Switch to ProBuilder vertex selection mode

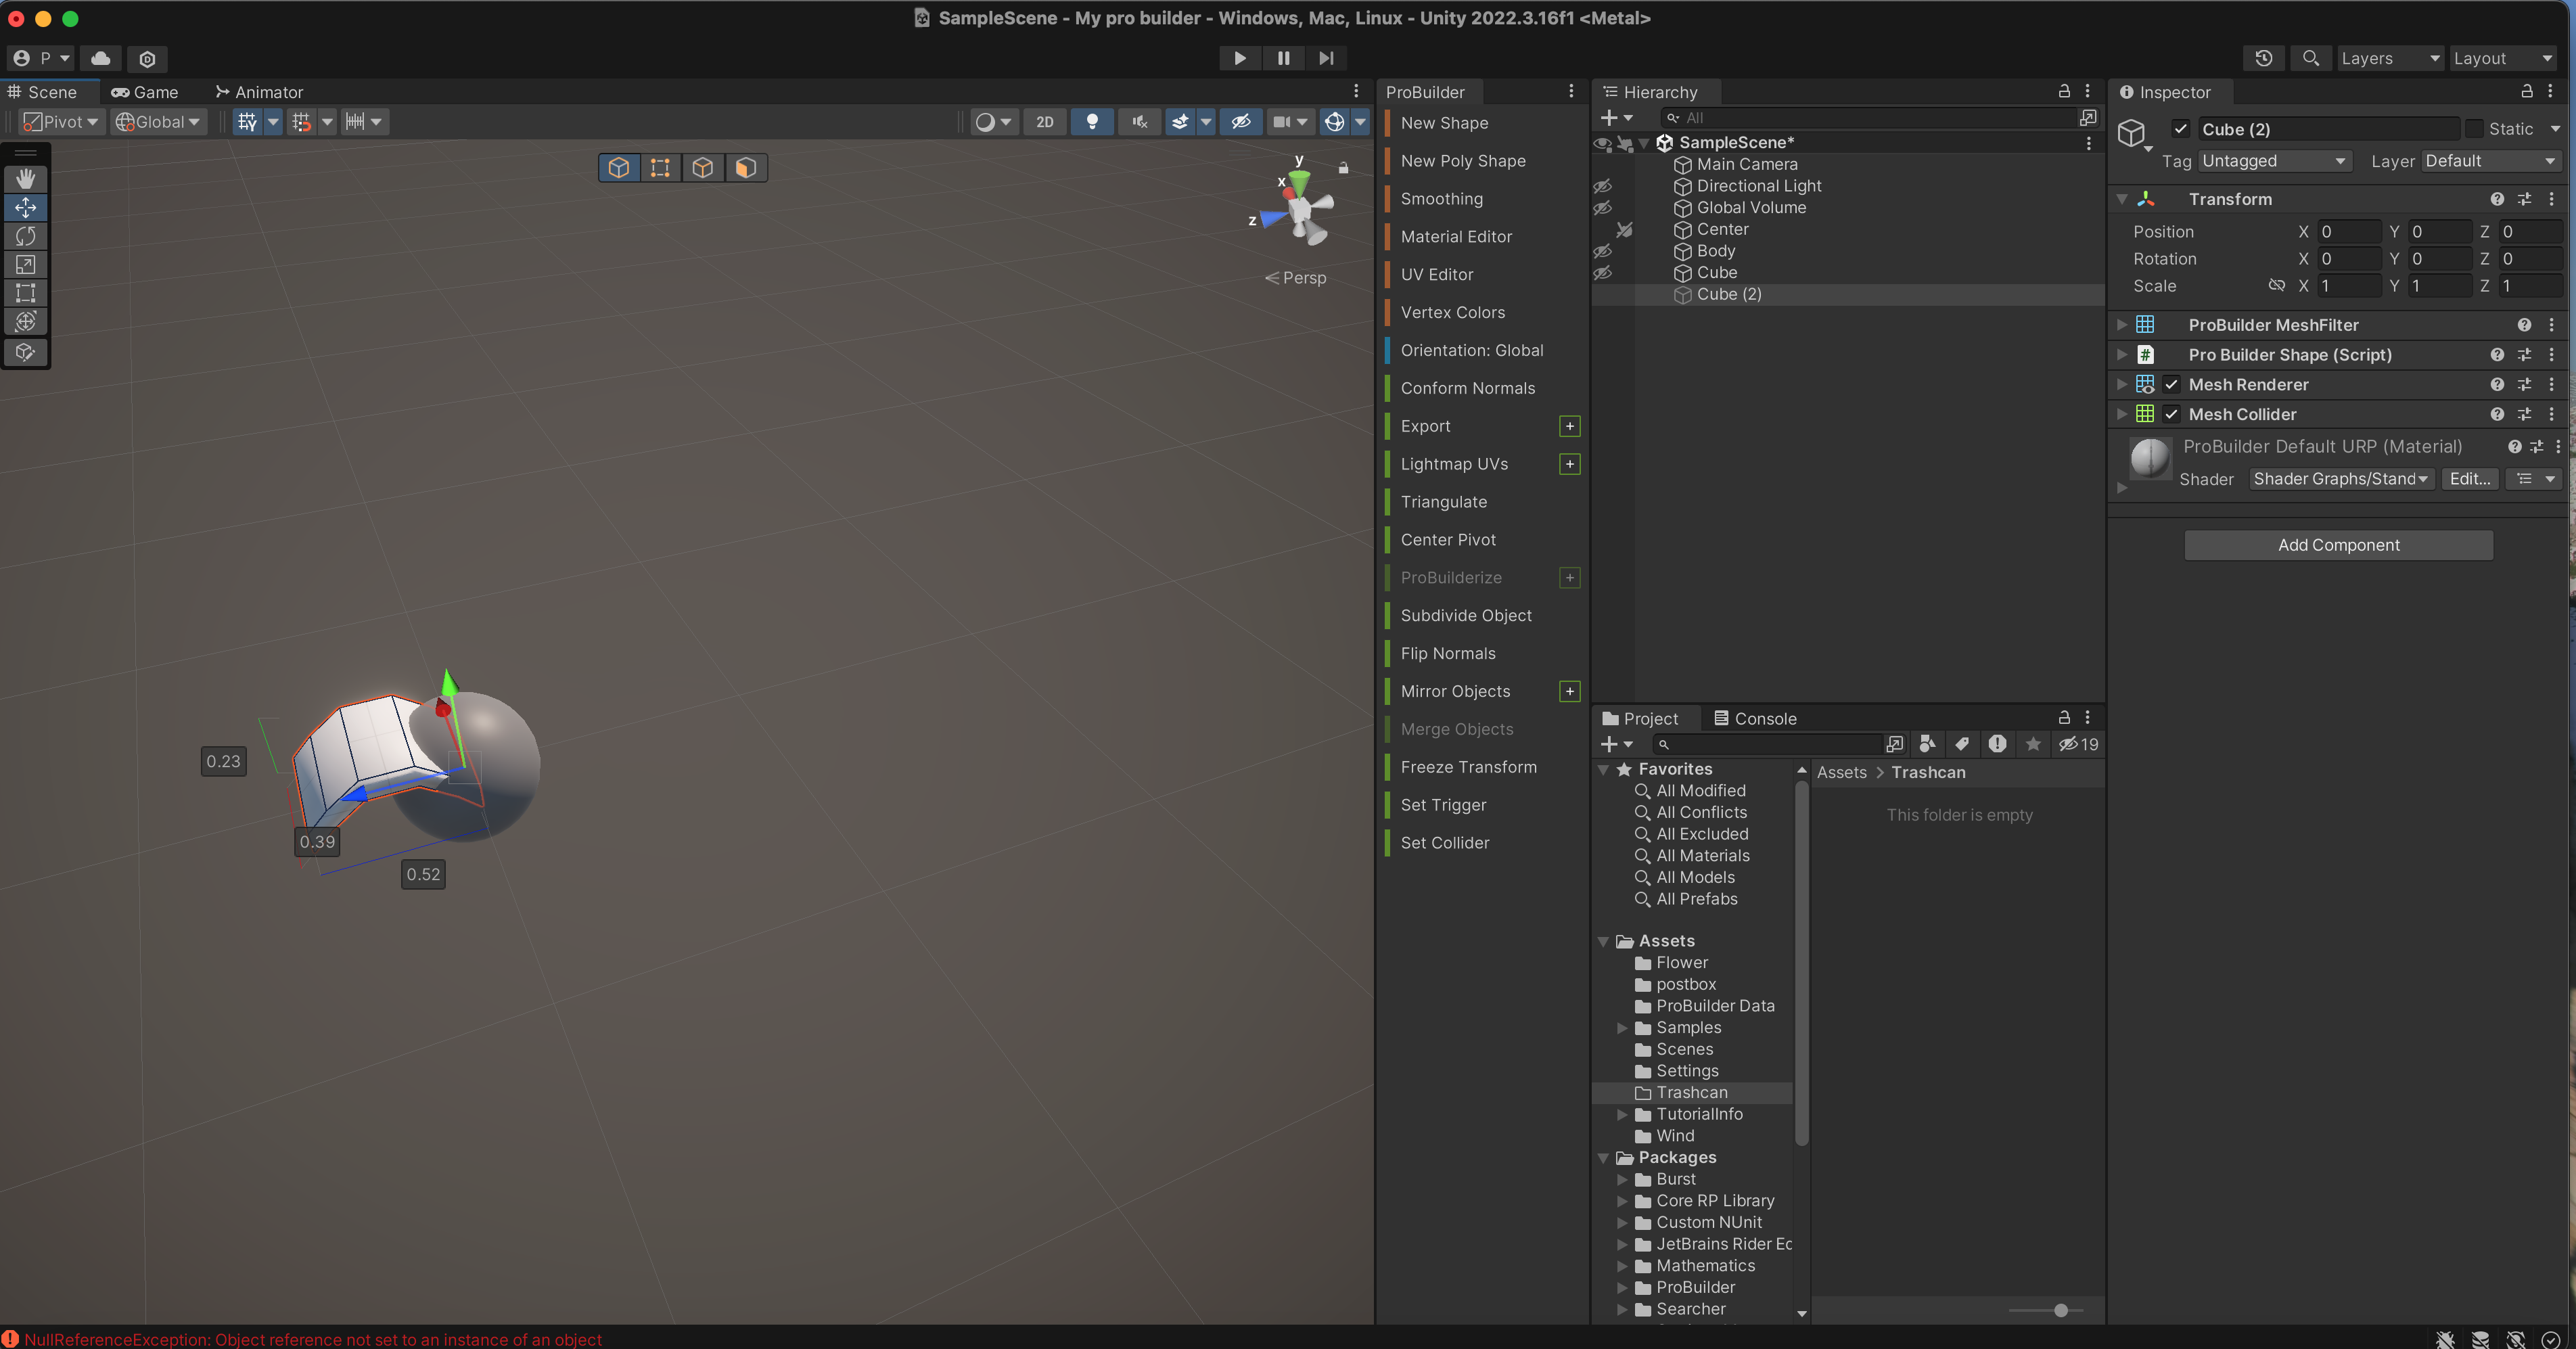click(660, 168)
